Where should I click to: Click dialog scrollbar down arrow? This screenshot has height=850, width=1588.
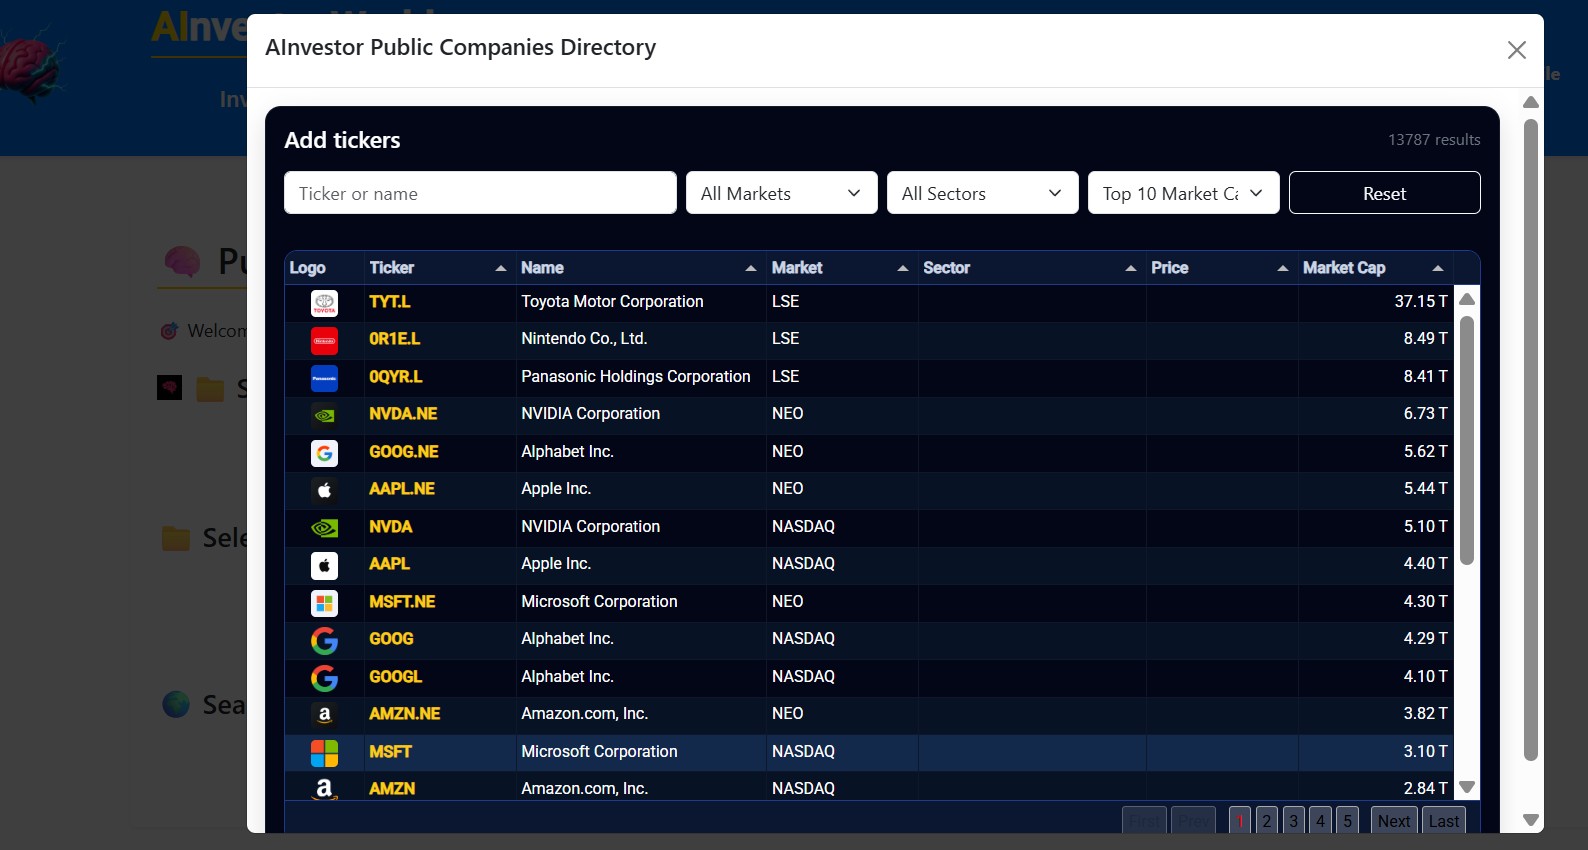(1531, 820)
